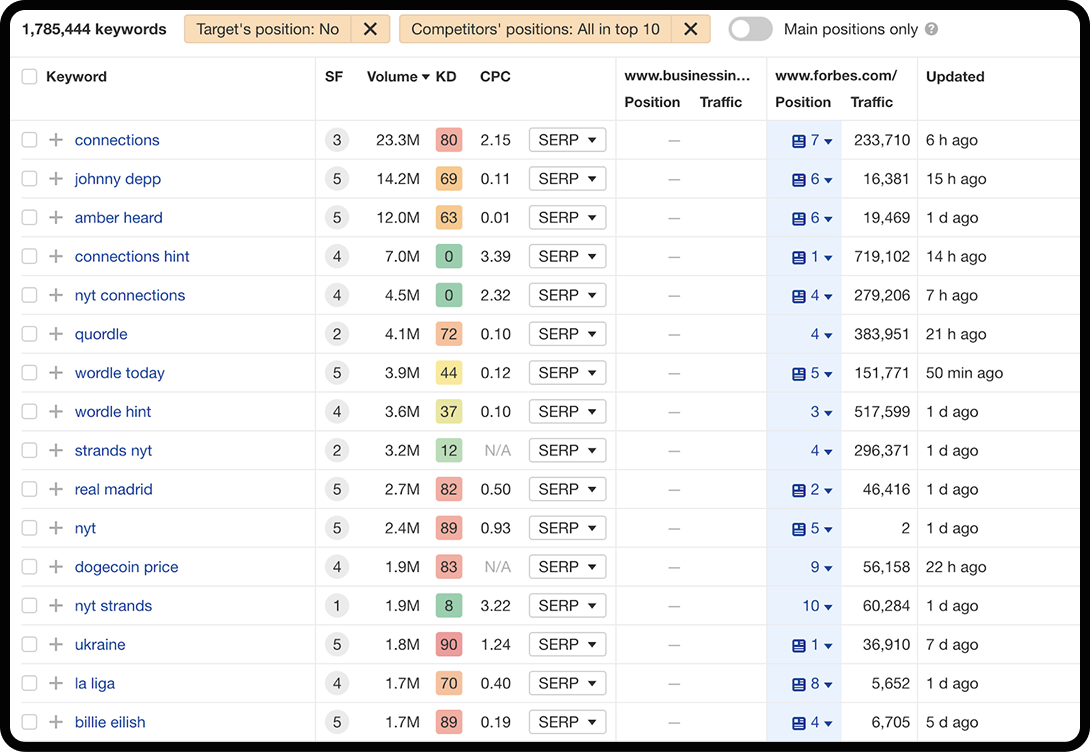Click the red KD 89 badge for 'nyt'

tap(448, 528)
